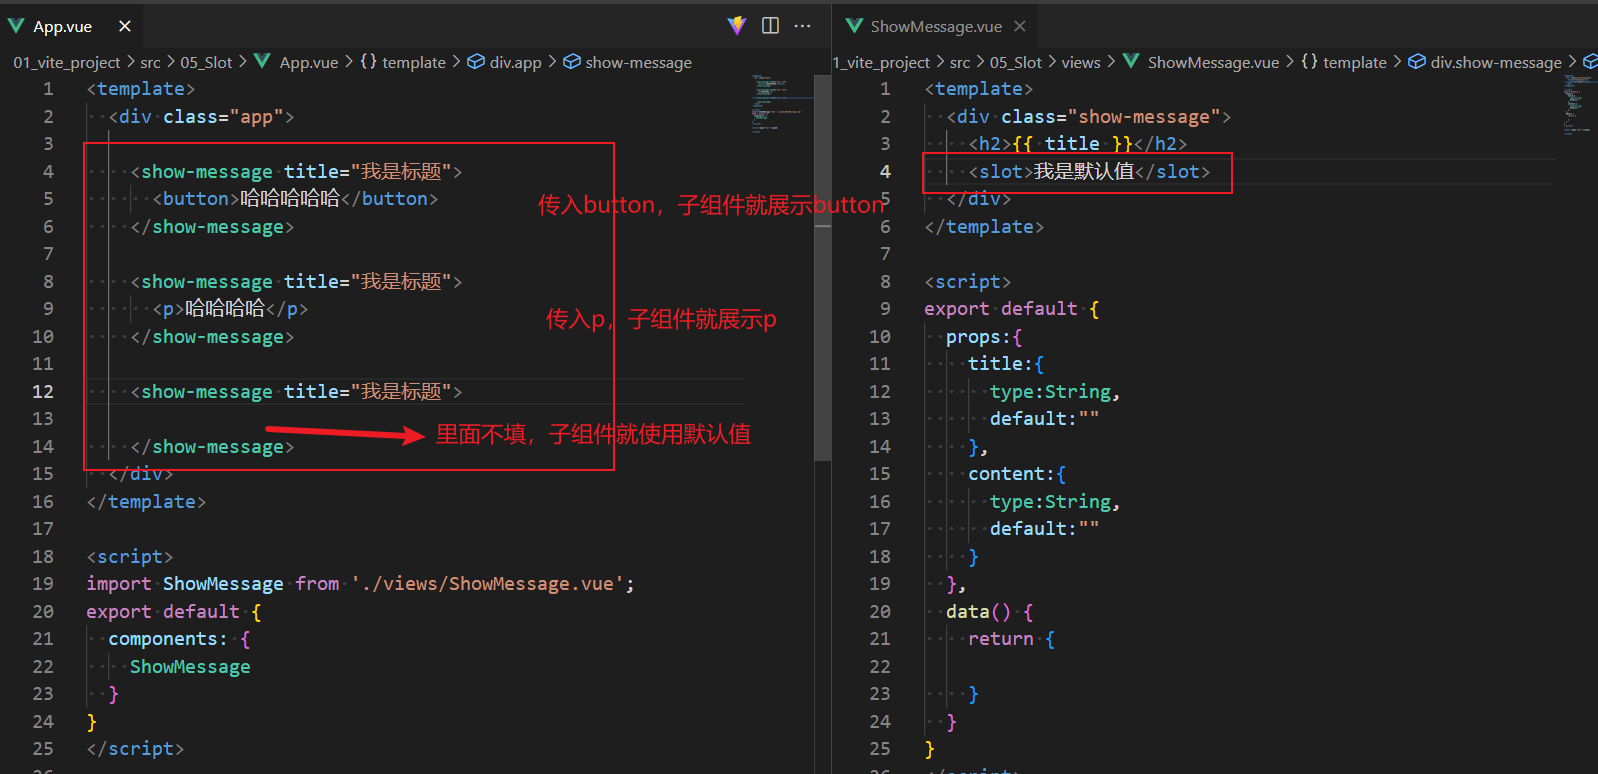
Task: Close the ShowMessage.vue tab
Action: click(1020, 26)
